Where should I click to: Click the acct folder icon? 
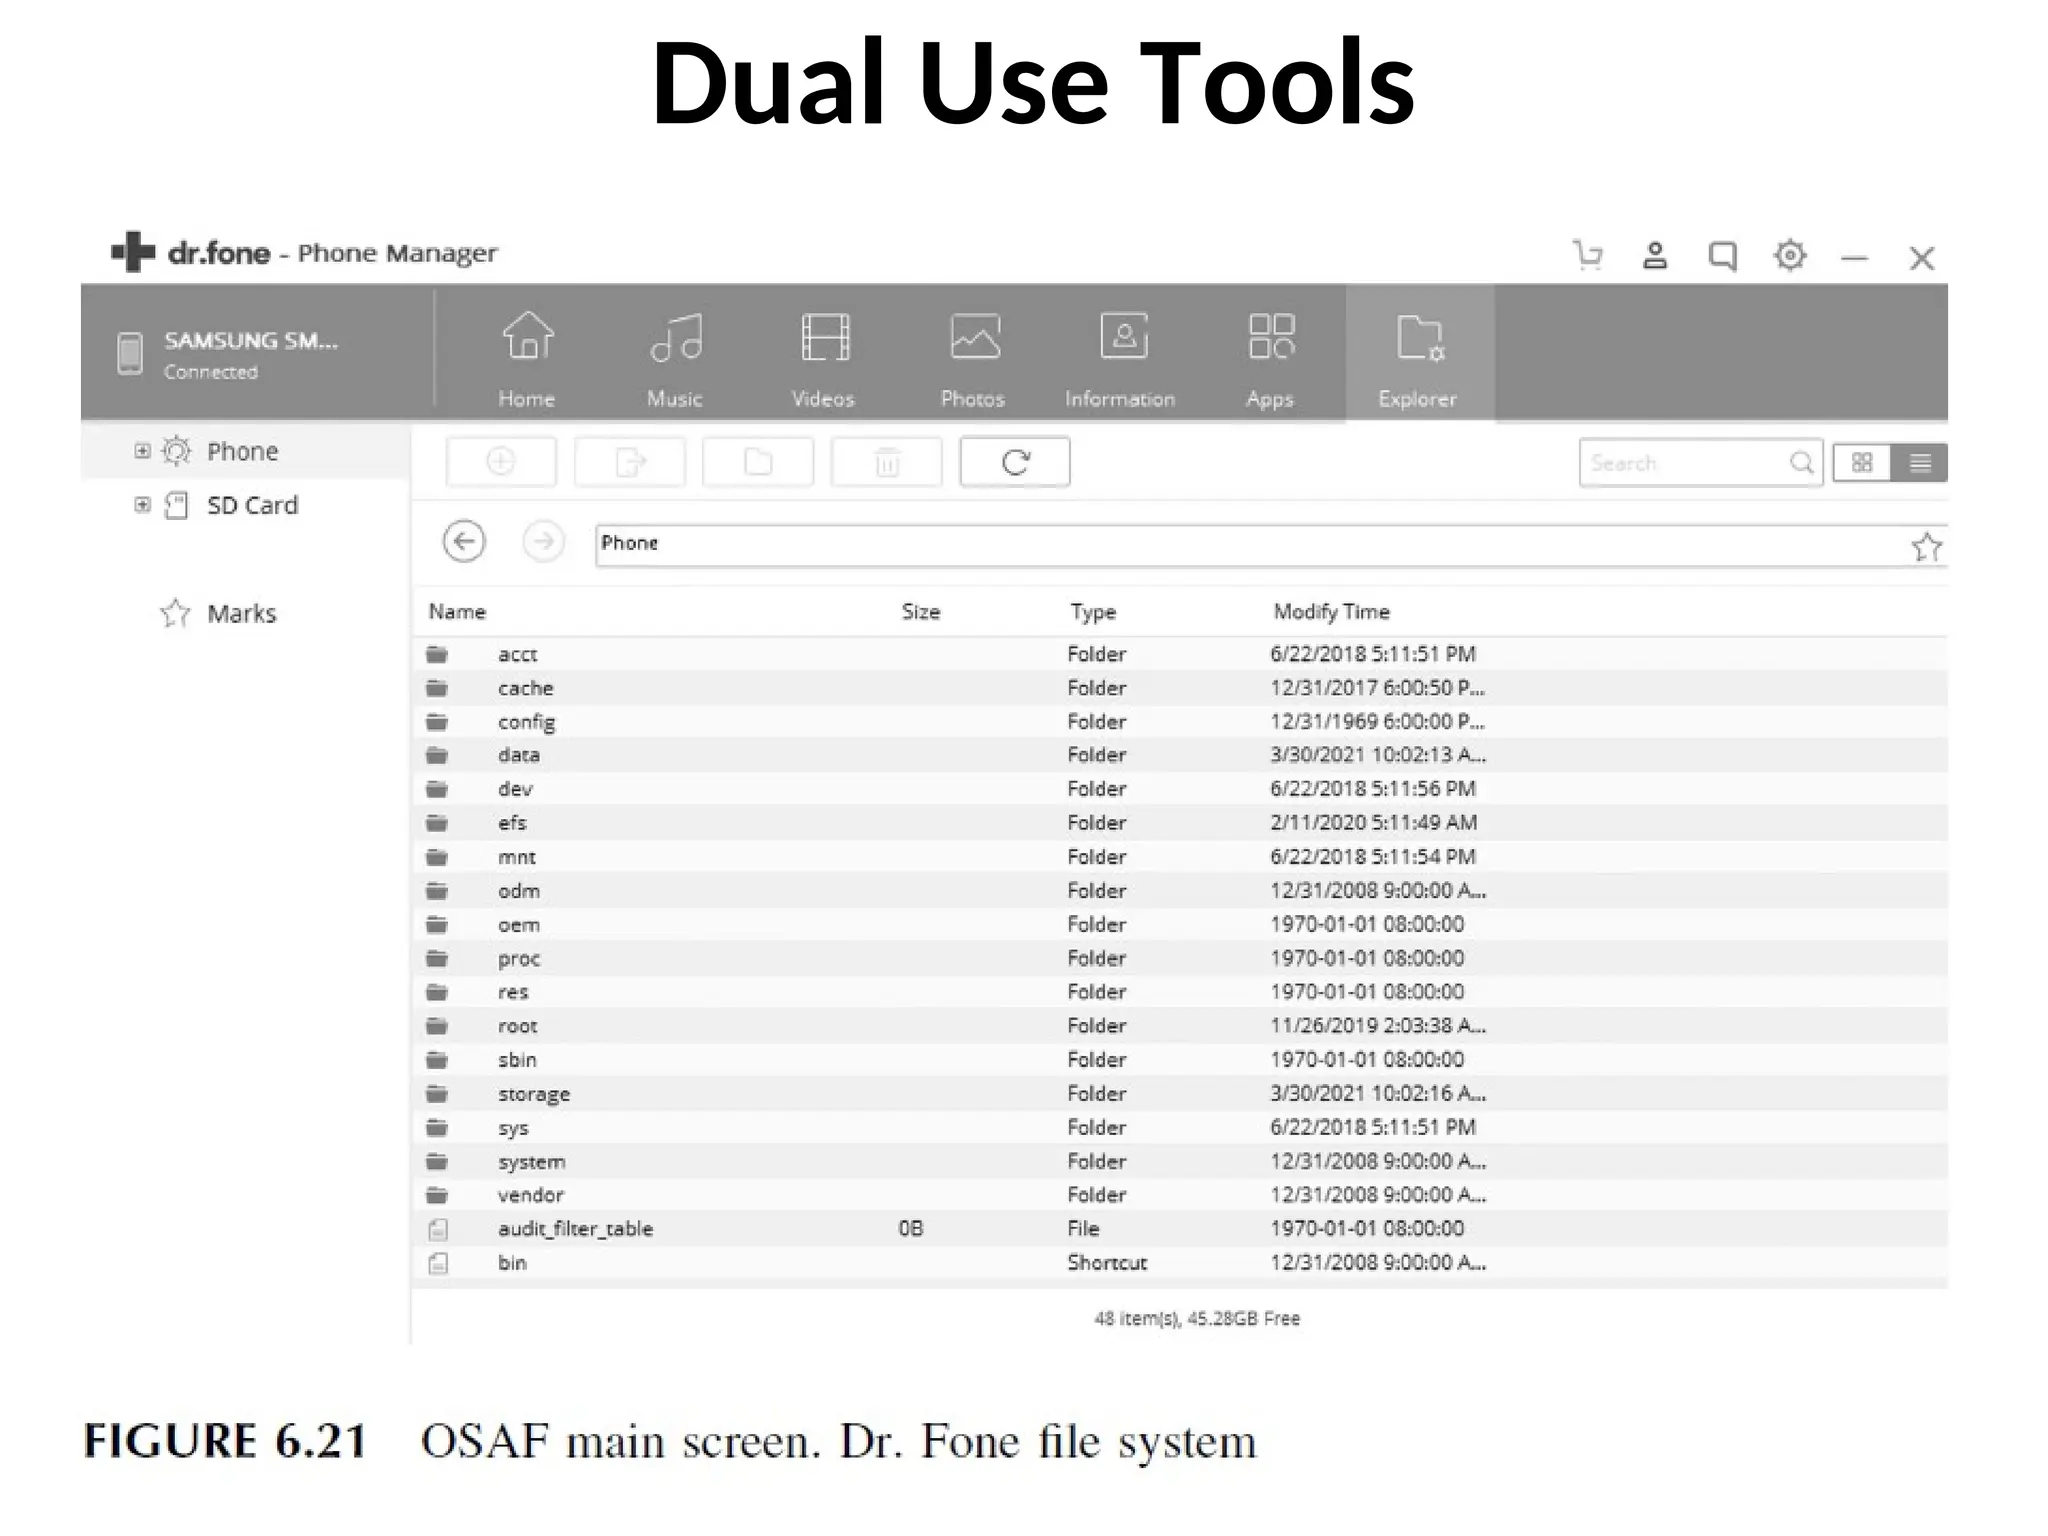coord(437,655)
